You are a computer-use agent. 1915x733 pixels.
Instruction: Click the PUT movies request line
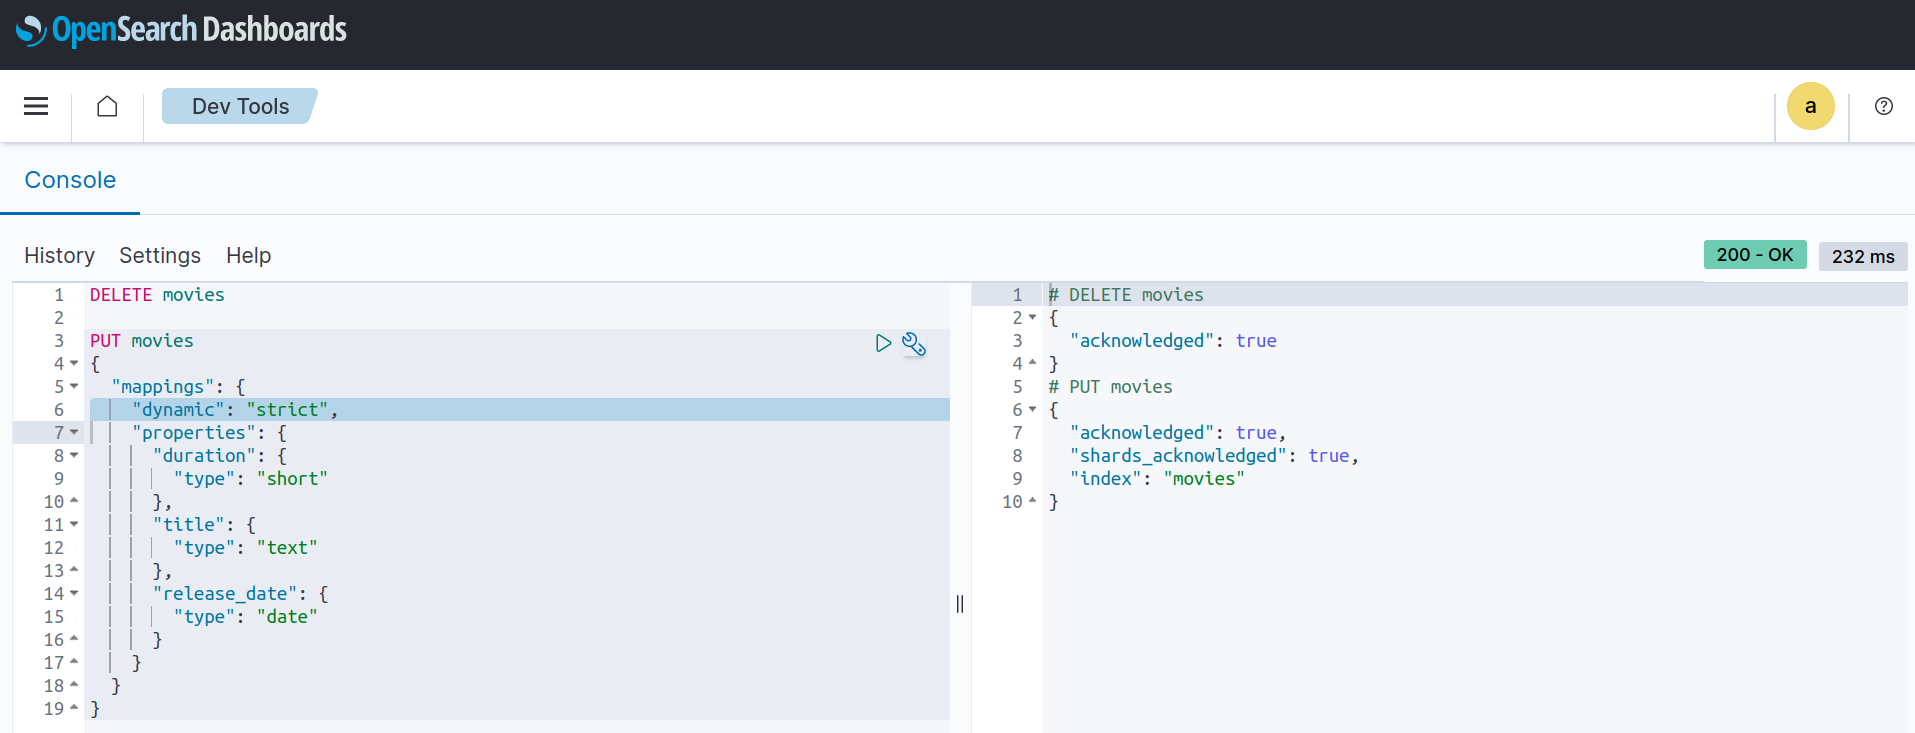click(x=142, y=341)
